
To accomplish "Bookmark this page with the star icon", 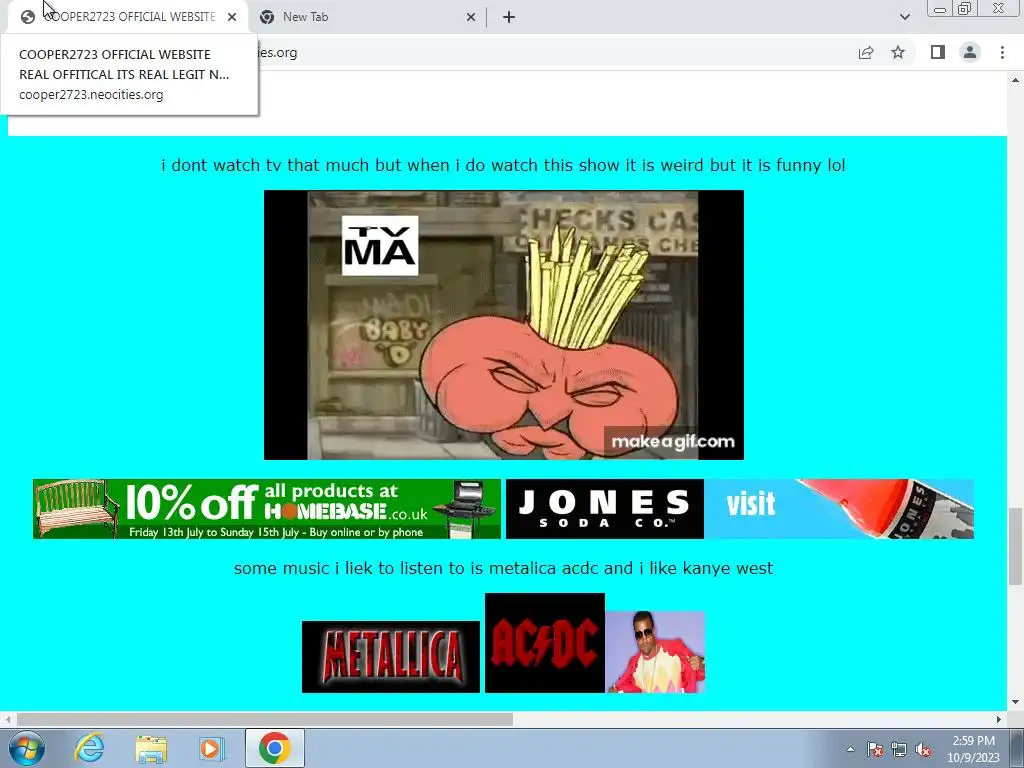I will point(898,52).
